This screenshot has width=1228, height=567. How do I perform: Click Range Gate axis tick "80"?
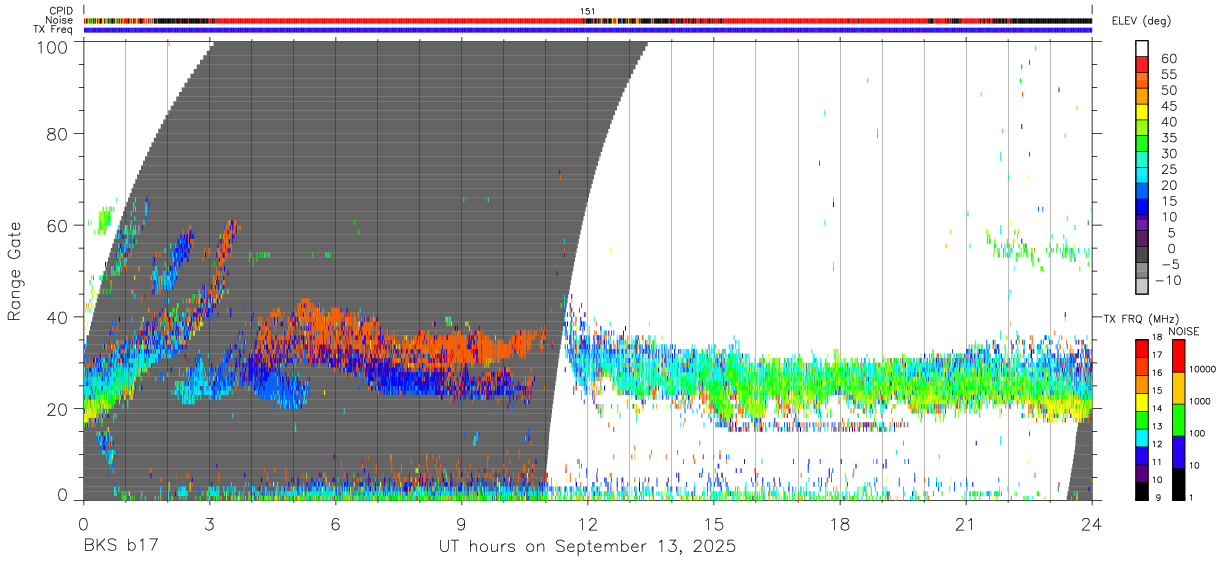58,133
